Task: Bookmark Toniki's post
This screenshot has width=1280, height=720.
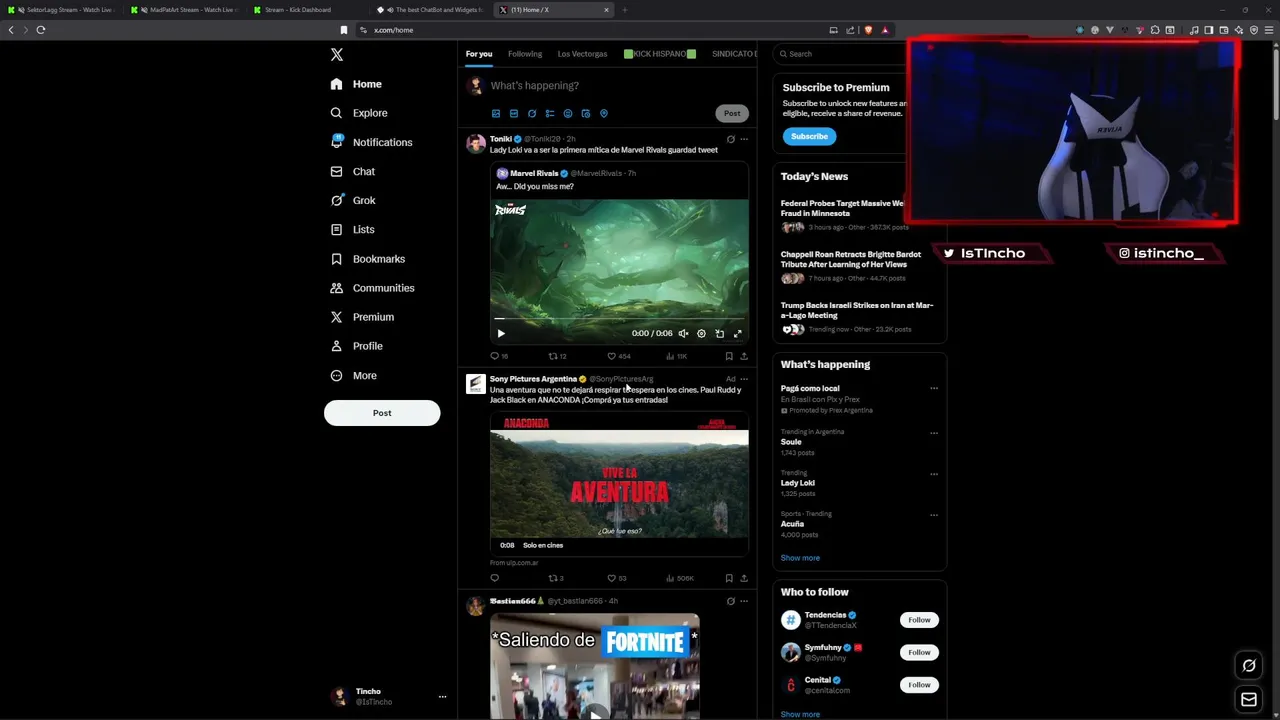Action: coord(729,356)
